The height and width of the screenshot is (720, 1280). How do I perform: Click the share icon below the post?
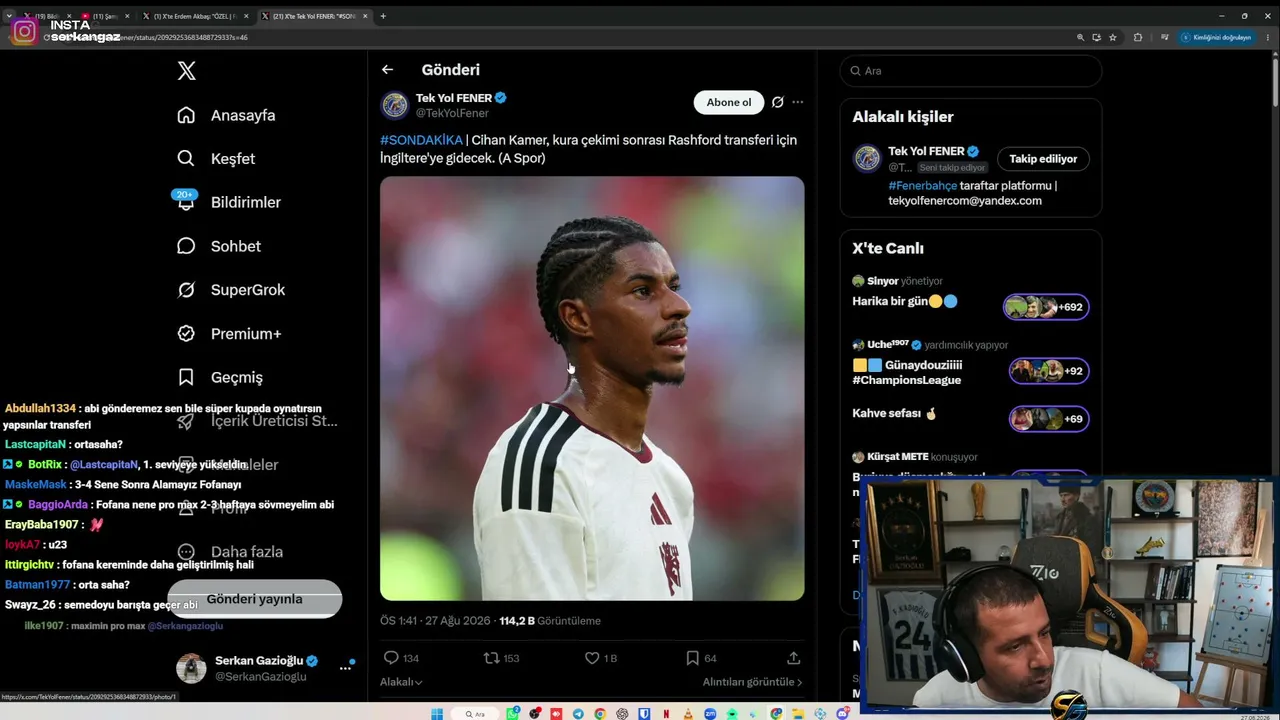point(793,658)
